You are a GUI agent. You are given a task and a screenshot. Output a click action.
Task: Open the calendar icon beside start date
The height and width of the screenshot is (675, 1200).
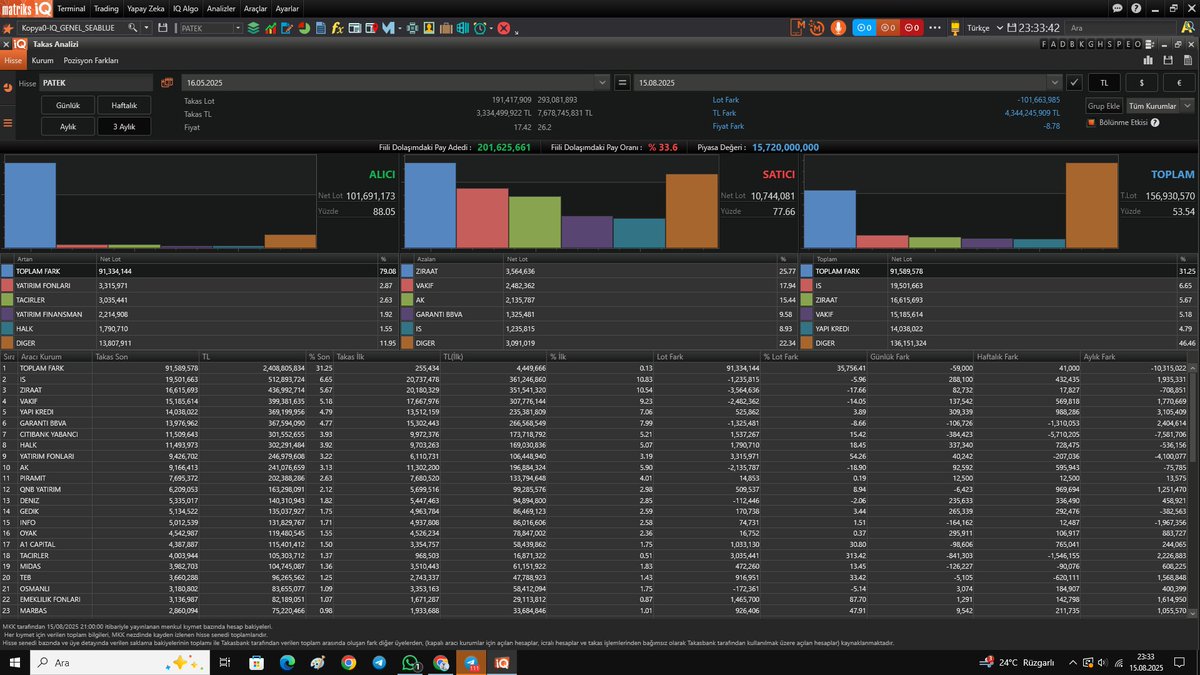tap(167, 83)
